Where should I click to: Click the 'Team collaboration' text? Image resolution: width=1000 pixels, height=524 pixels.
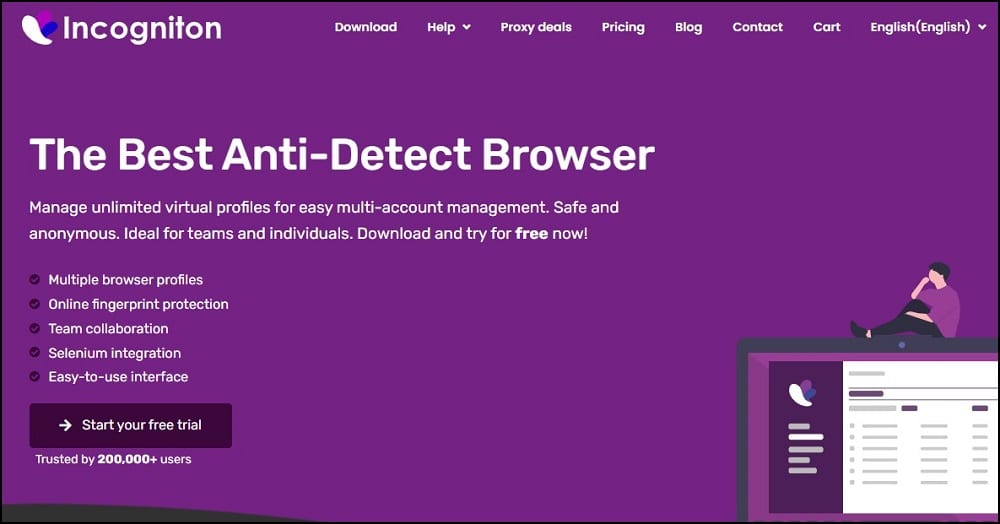tap(108, 328)
